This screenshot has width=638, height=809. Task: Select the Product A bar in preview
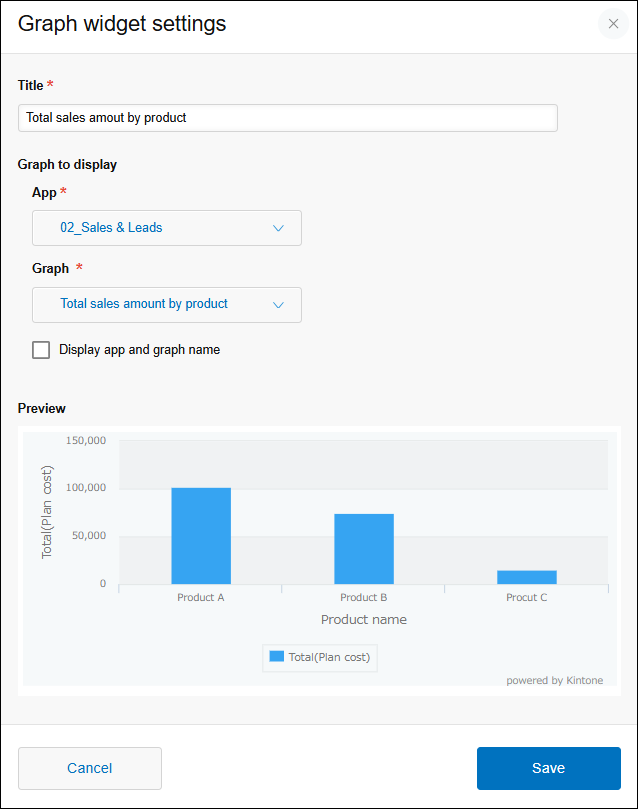[201, 535]
